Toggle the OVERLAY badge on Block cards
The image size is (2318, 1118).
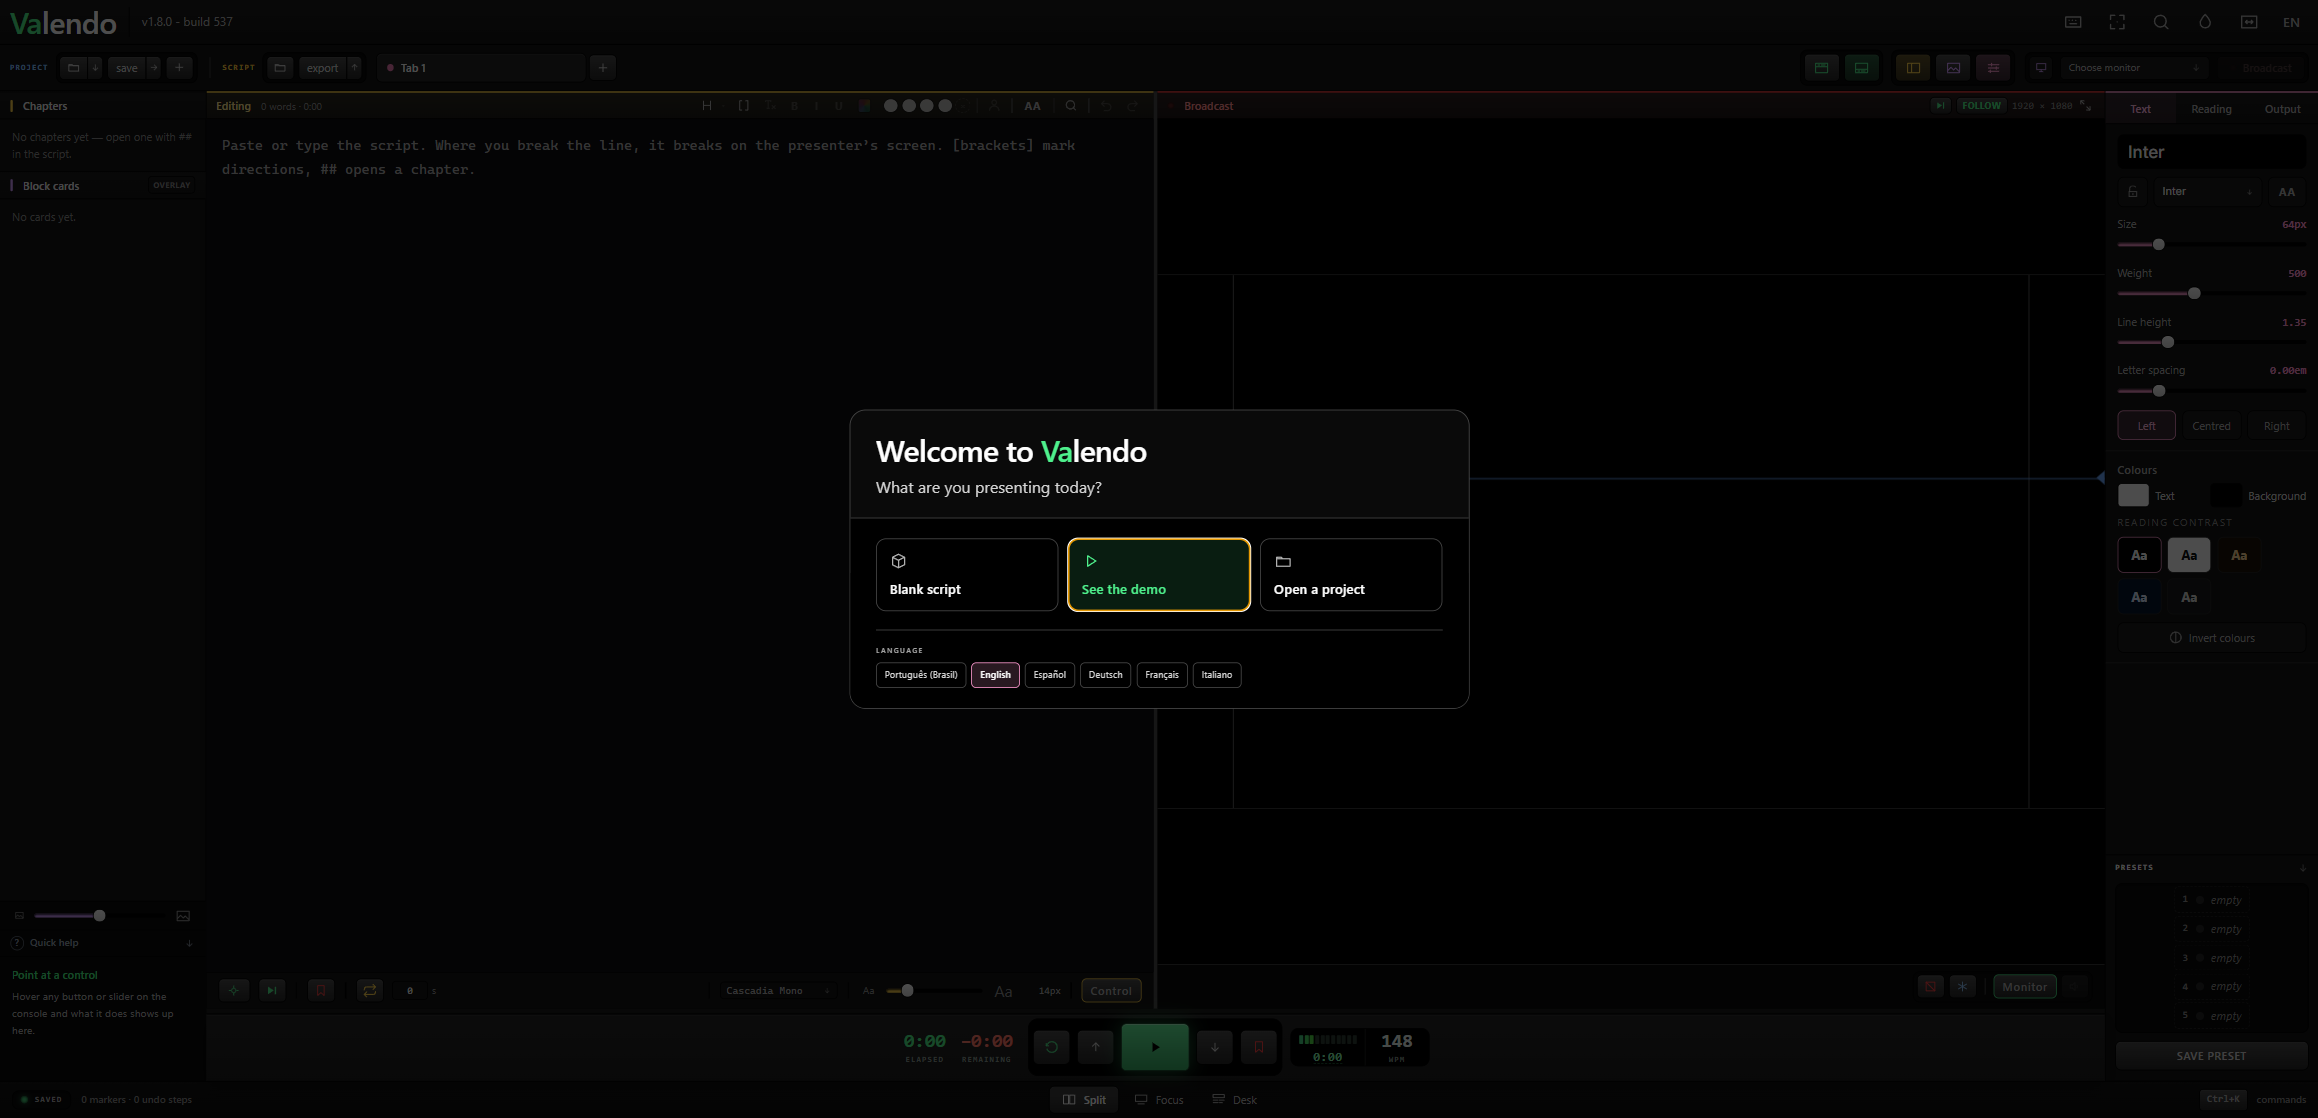[172, 186]
